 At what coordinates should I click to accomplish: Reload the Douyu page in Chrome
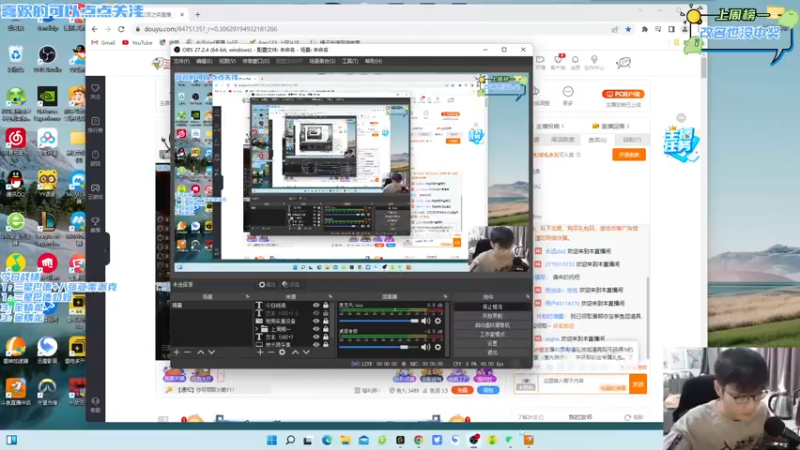121,29
